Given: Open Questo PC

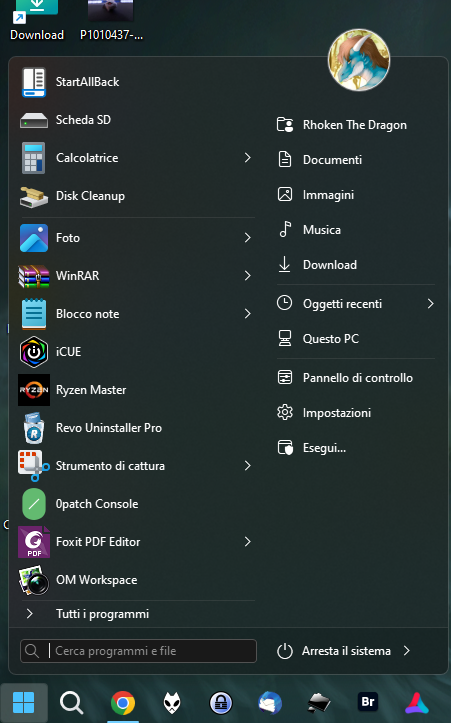Looking at the screenshot, I should tap(355, 339).
